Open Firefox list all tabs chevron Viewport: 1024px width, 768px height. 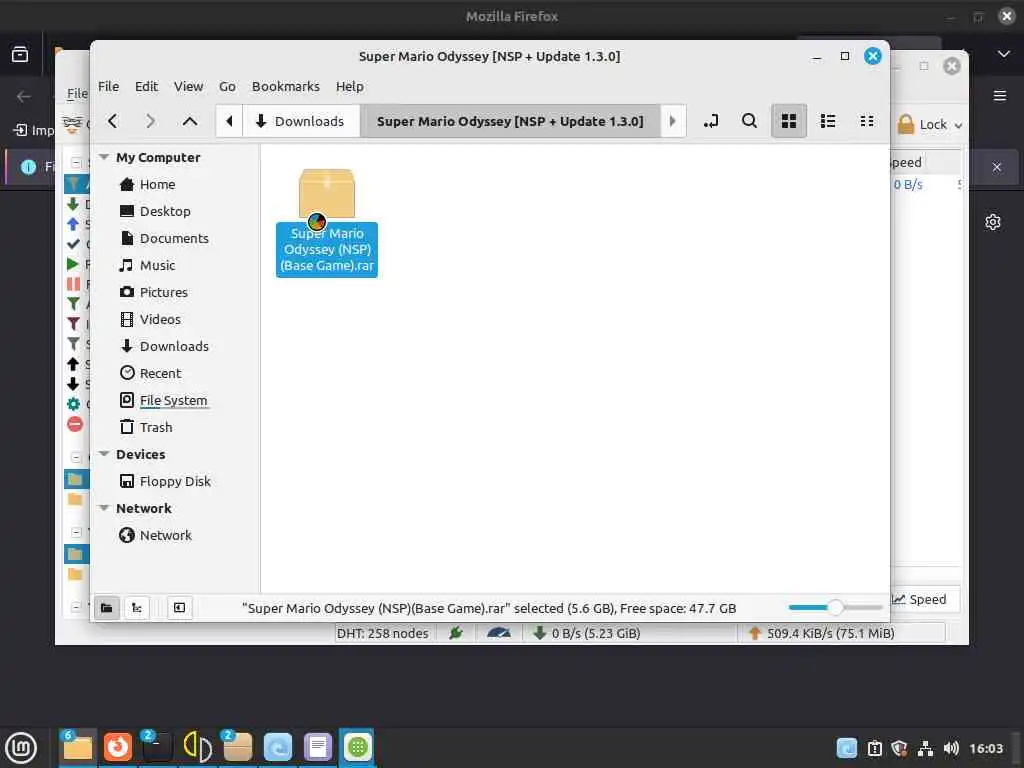[1004, 54]
